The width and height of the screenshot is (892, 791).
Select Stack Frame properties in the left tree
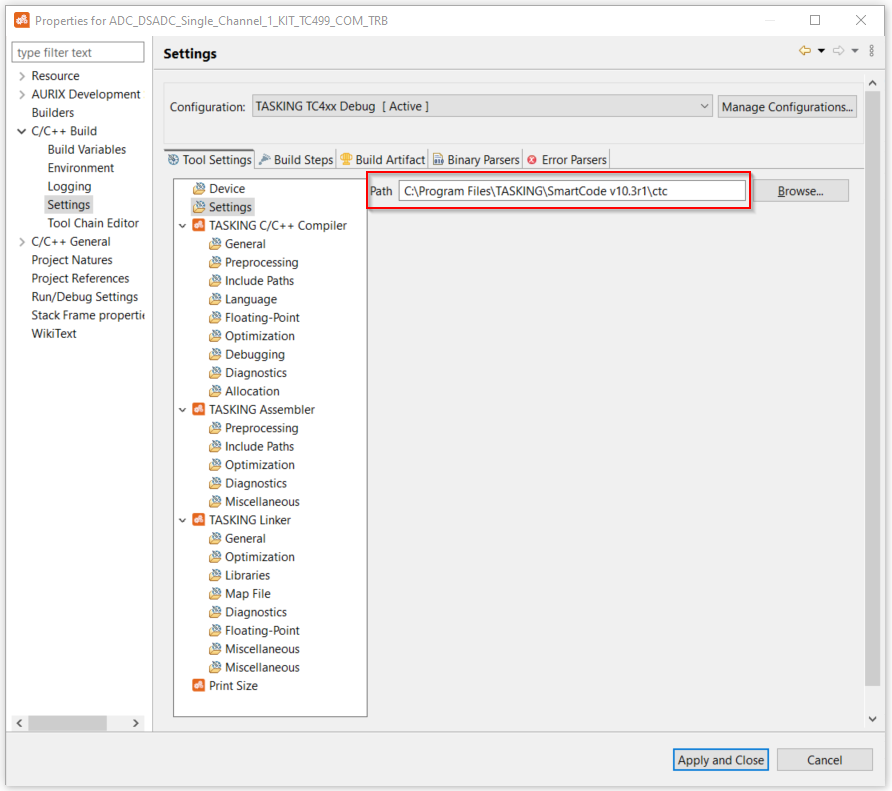point(88,315)
